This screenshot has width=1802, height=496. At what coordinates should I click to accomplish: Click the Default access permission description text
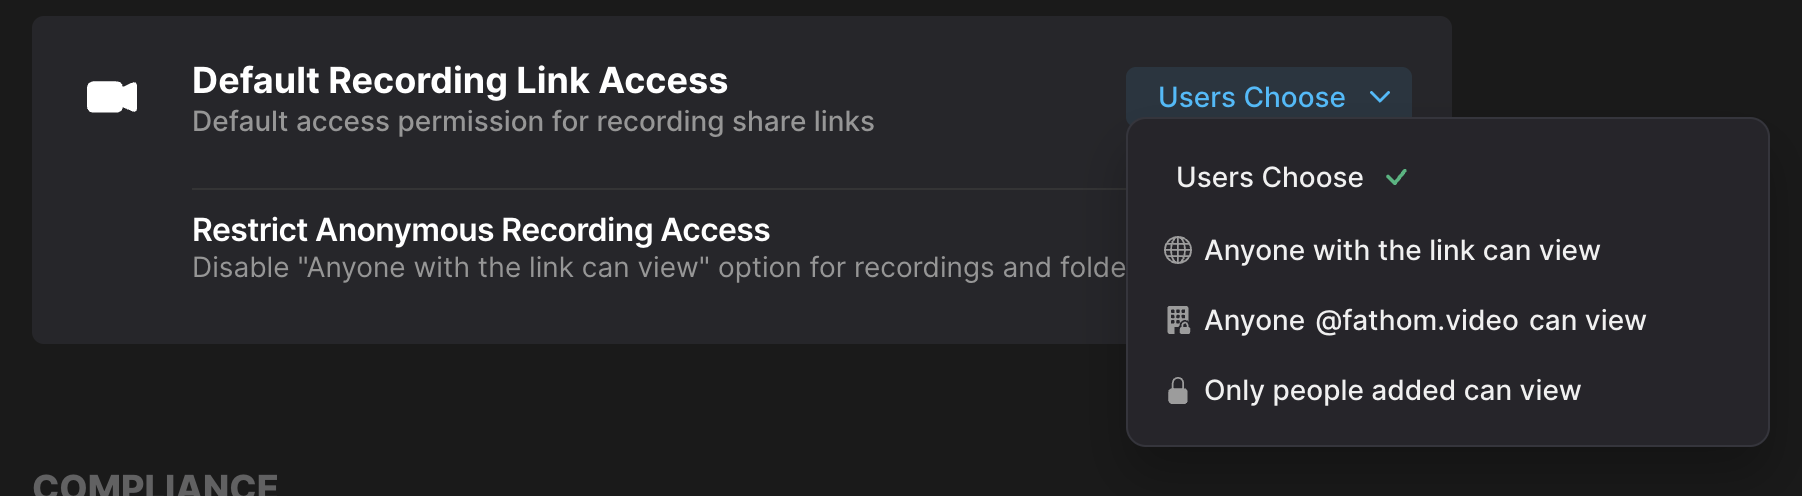click(x=533, y=122)
